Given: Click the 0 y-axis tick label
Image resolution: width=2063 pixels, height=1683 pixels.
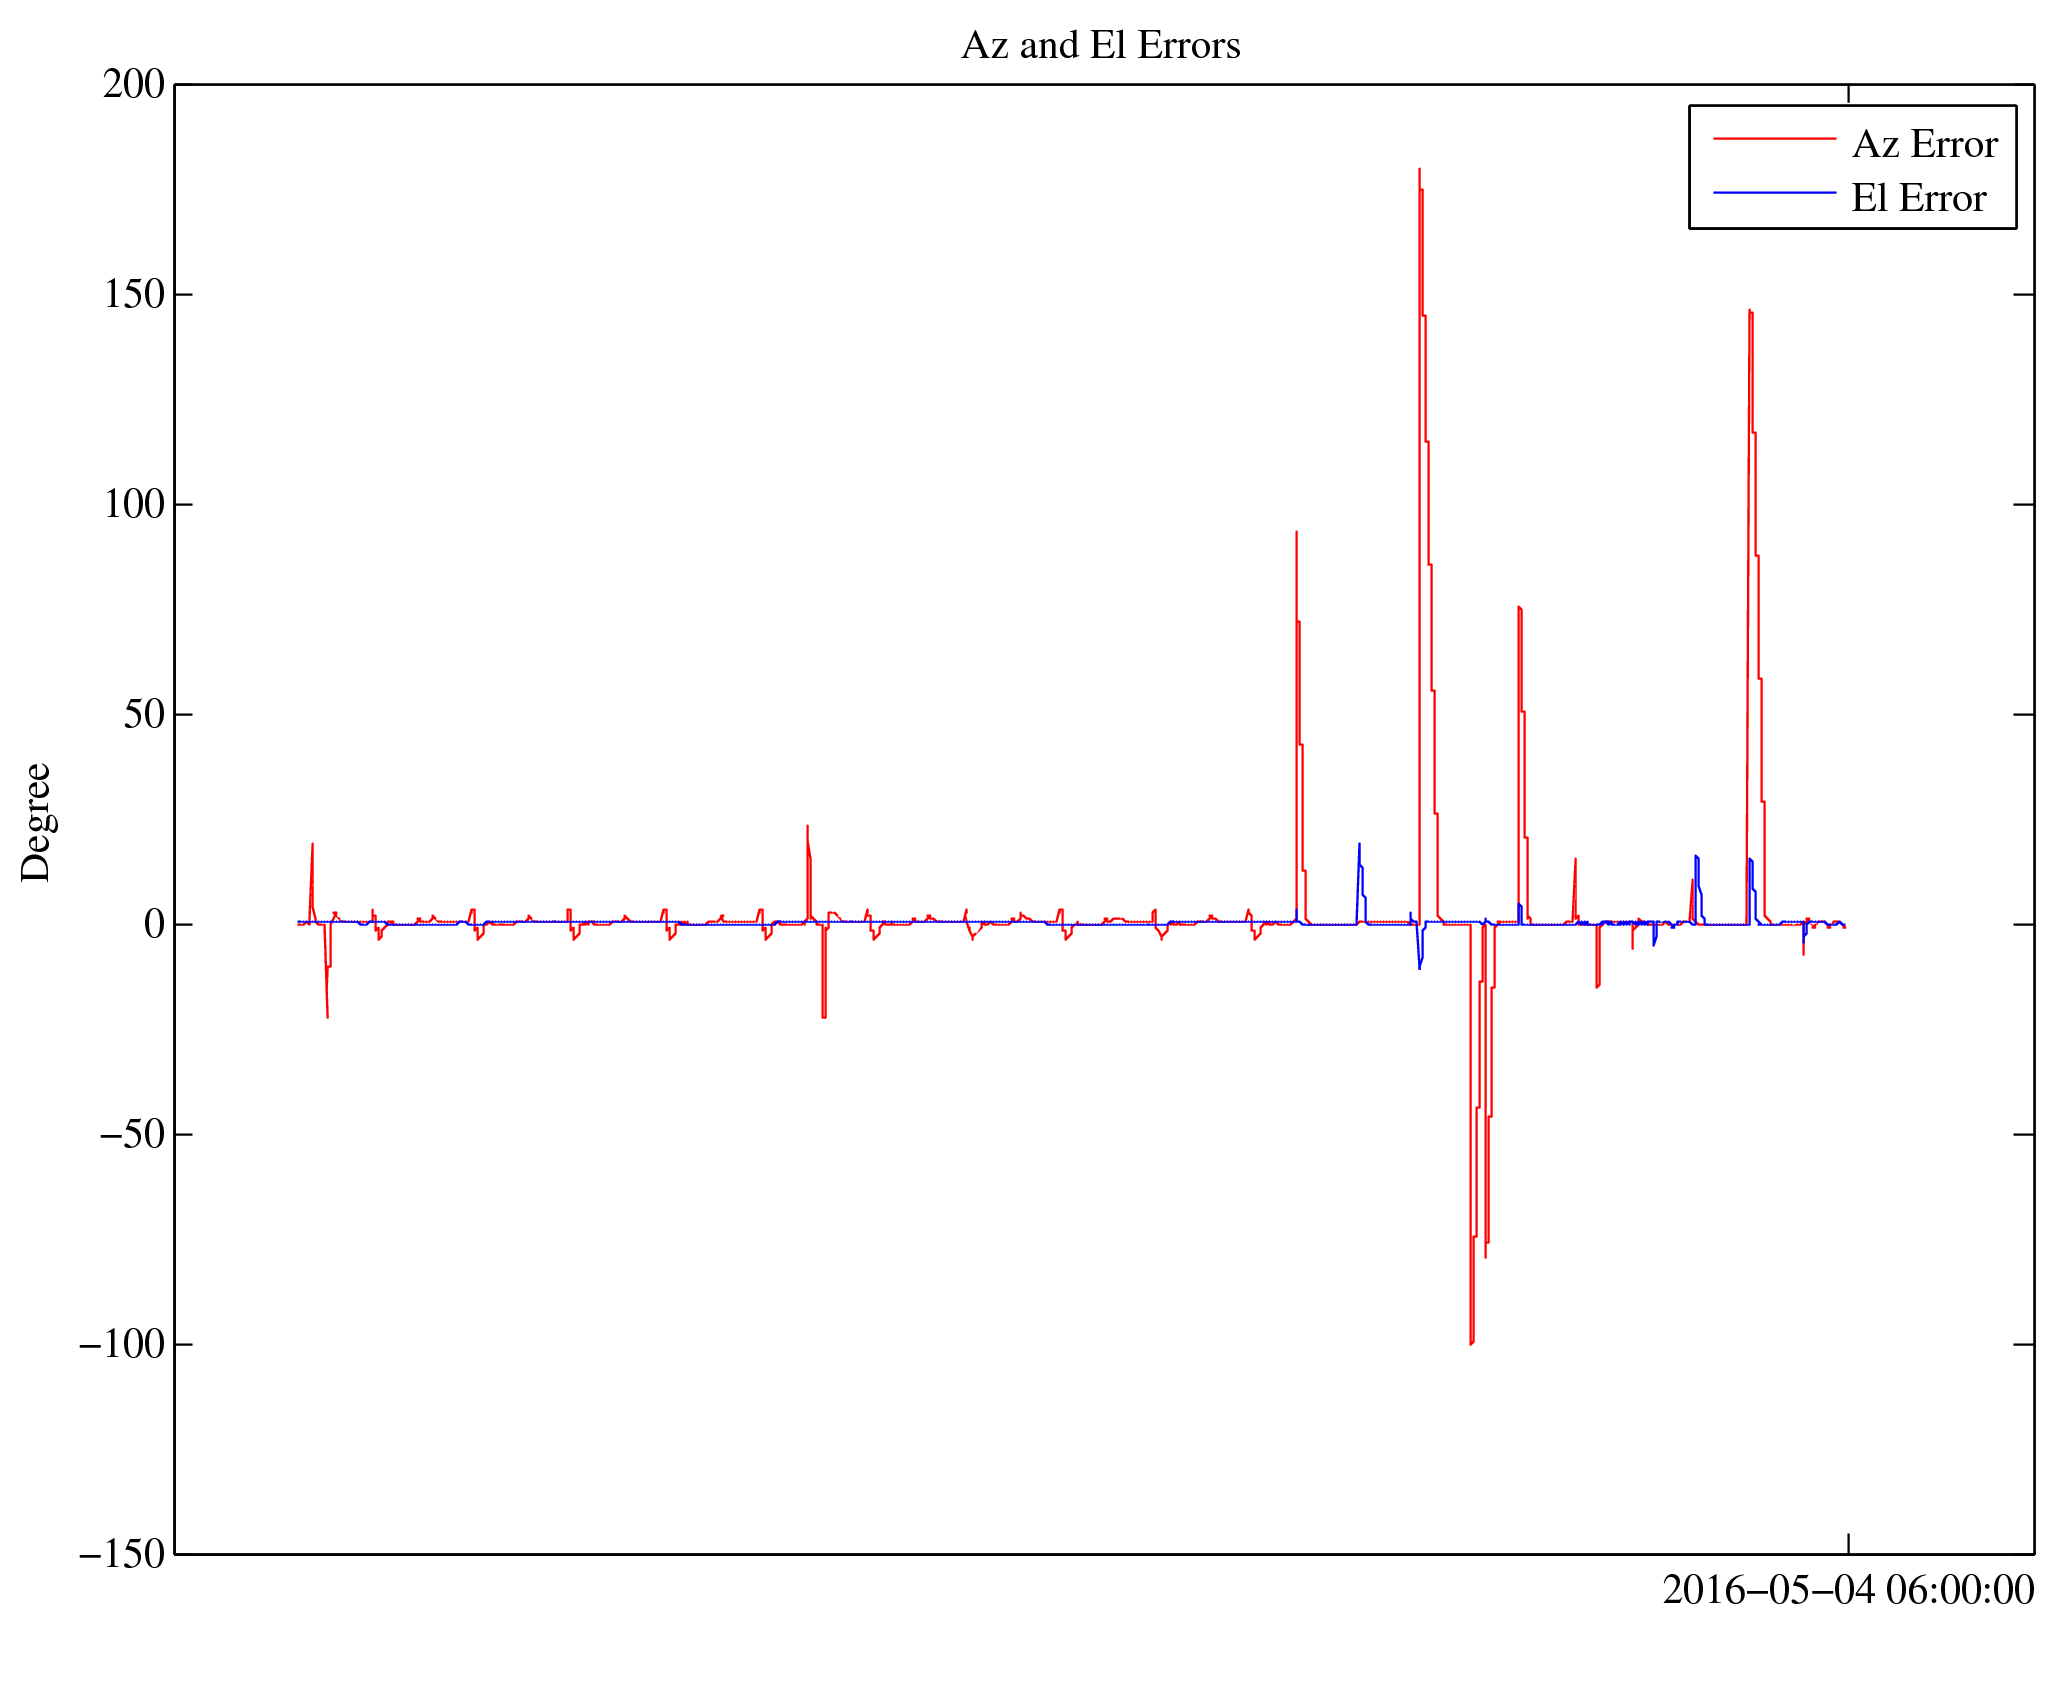Looking at the screenshot, I should click(x=154, y=925).
